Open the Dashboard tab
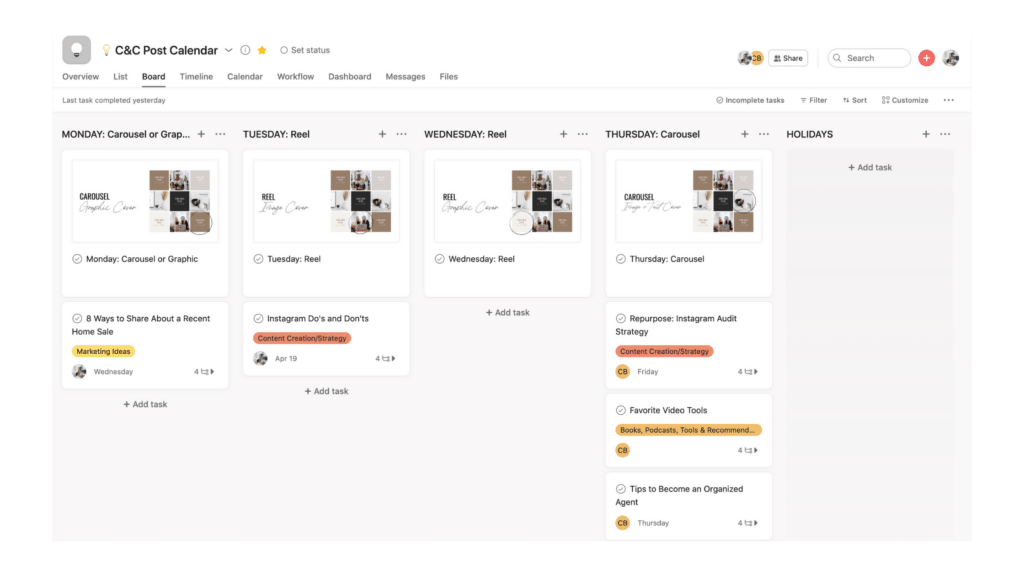This screenshot has height=576, width=1024. point(349,76)
